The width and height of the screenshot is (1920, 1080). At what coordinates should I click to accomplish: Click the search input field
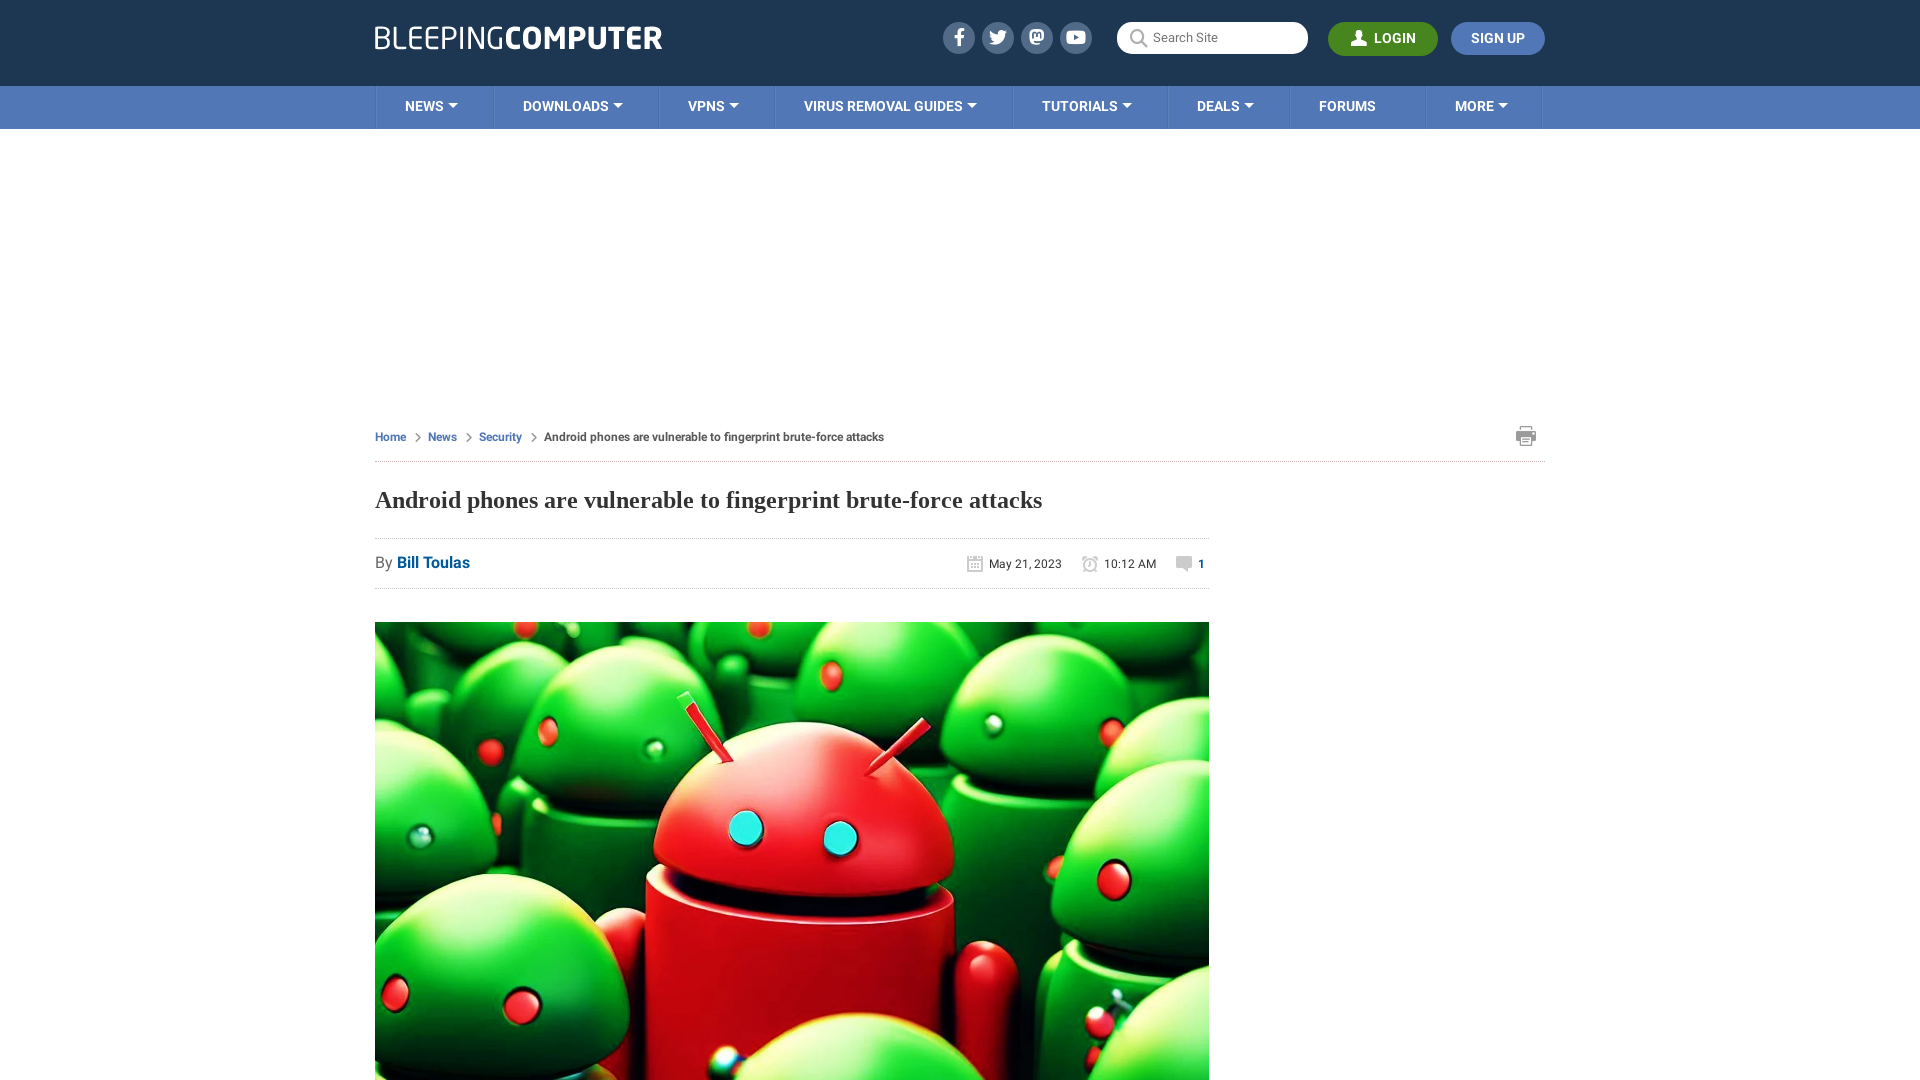[1212, 37]
